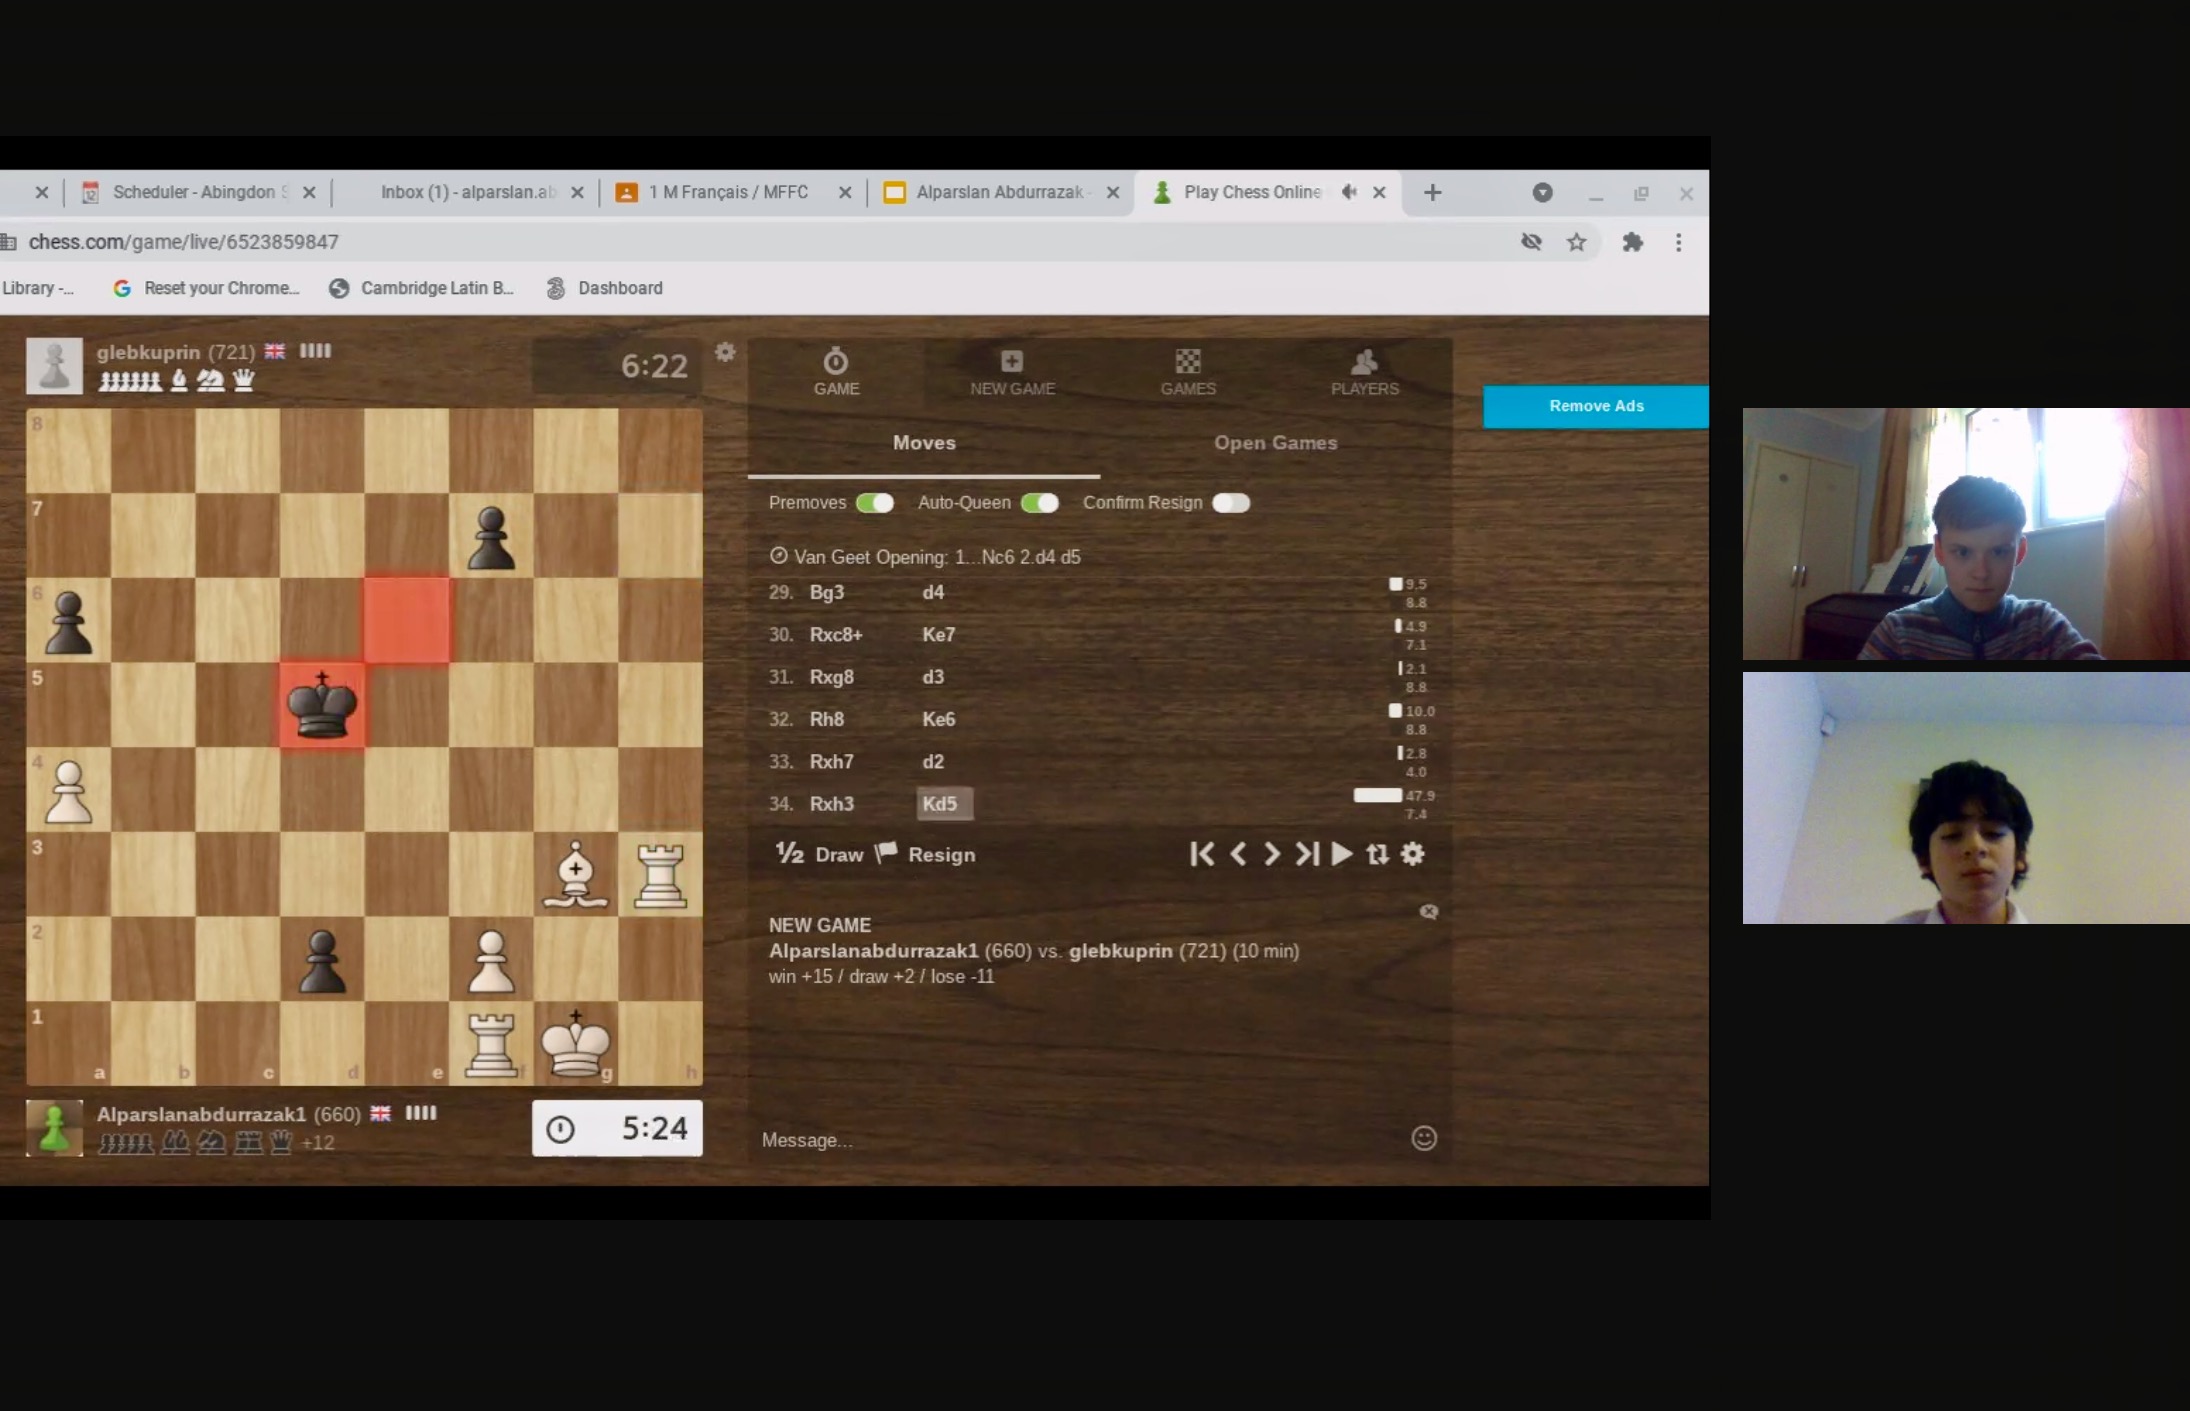Select the white rook on h3

point(660,874)
